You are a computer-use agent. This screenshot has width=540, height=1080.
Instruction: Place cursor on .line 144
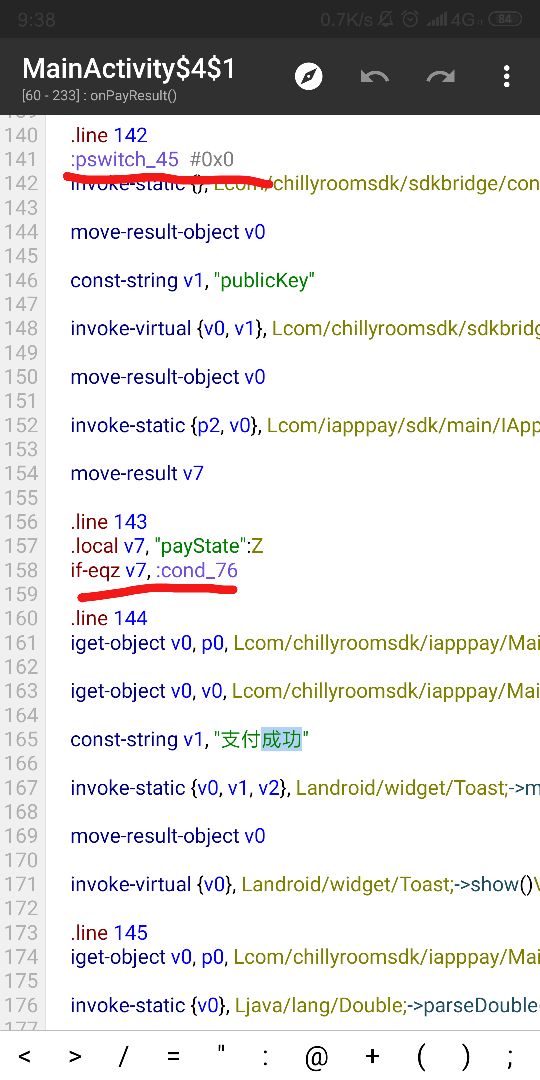[x=109, y=619]
